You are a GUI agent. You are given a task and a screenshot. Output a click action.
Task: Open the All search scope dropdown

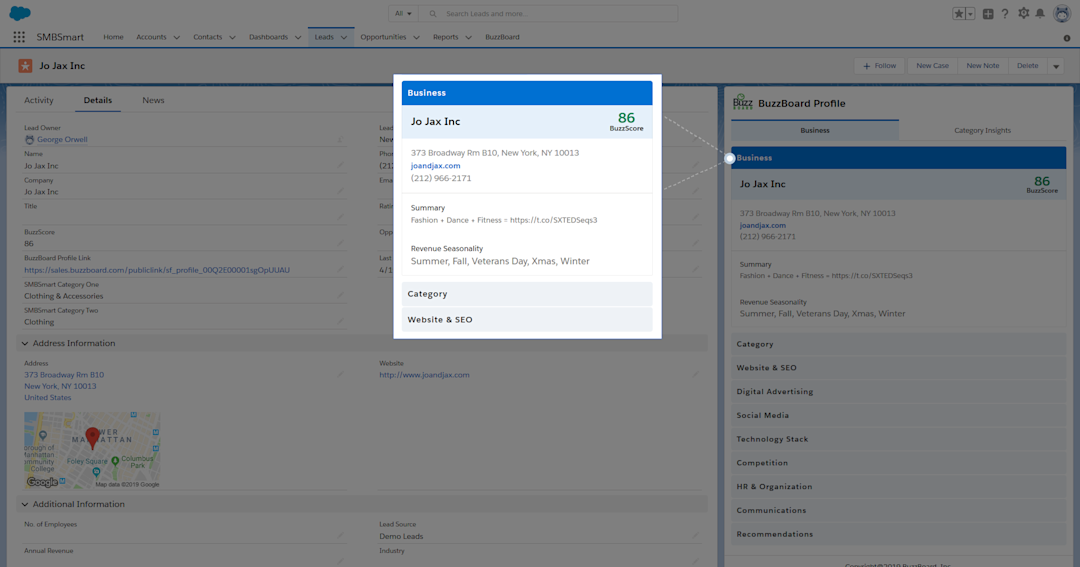click(x=403, y=14)
